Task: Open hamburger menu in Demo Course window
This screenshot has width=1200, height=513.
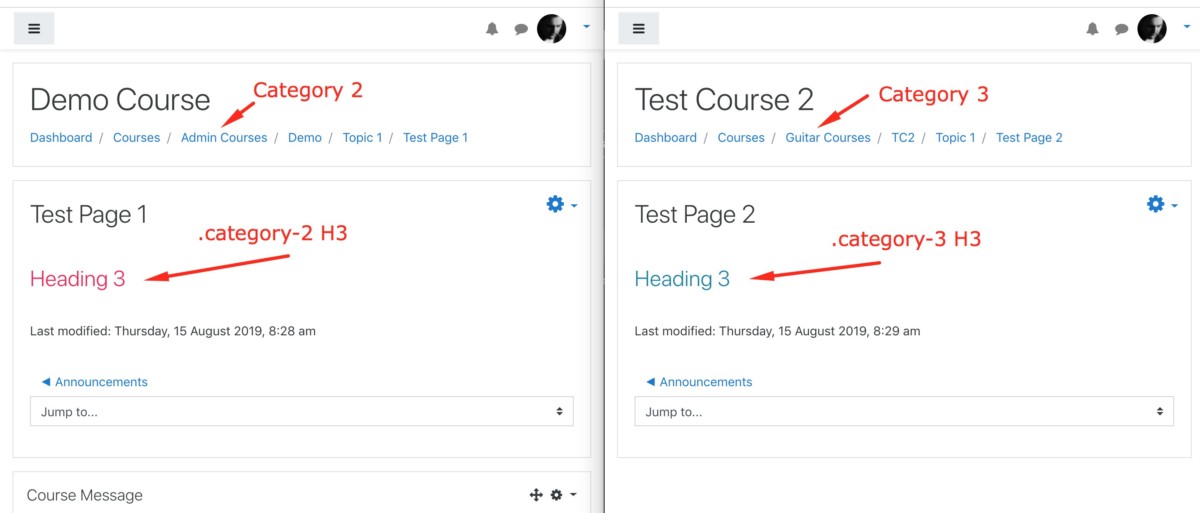Action: pyautogui.click(x=34, y=29)
